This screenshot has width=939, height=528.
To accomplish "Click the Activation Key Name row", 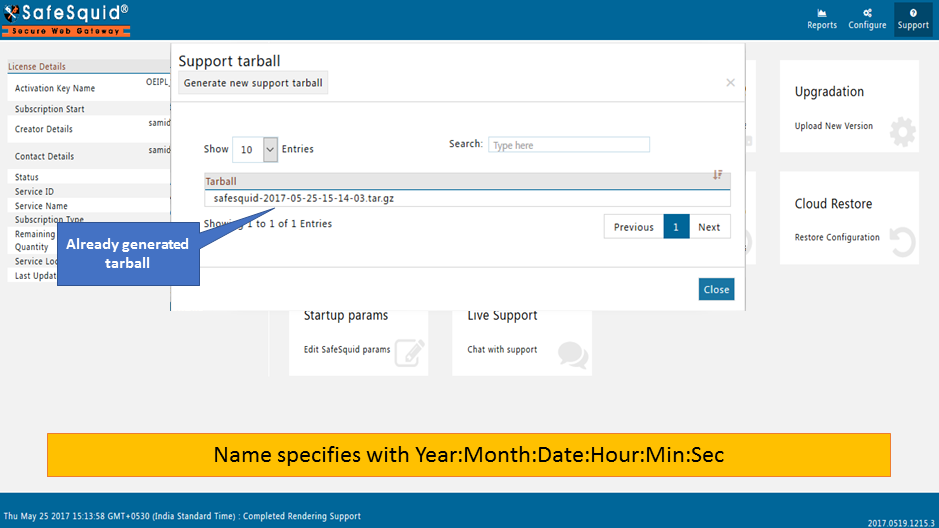I will pos(89,88).
